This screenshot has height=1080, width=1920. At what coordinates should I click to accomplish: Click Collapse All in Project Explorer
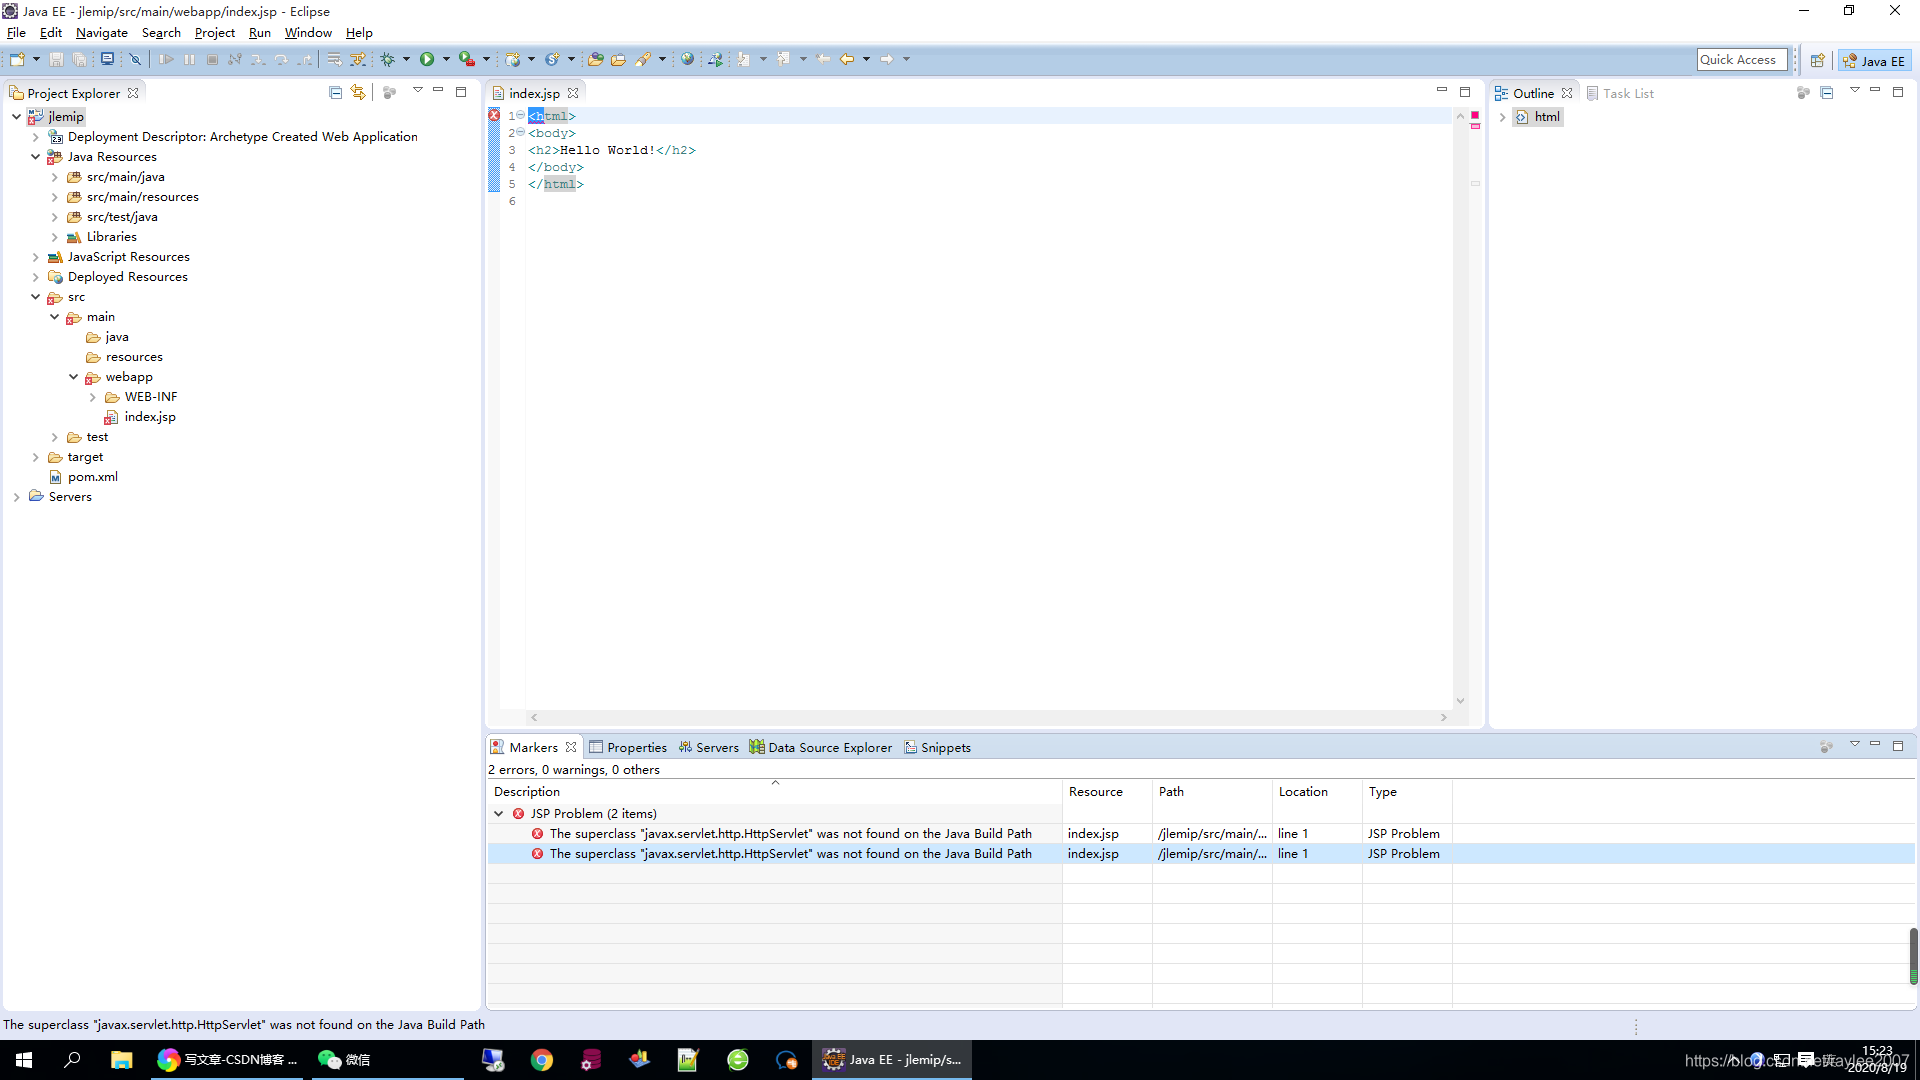click(x=335, y=93)
